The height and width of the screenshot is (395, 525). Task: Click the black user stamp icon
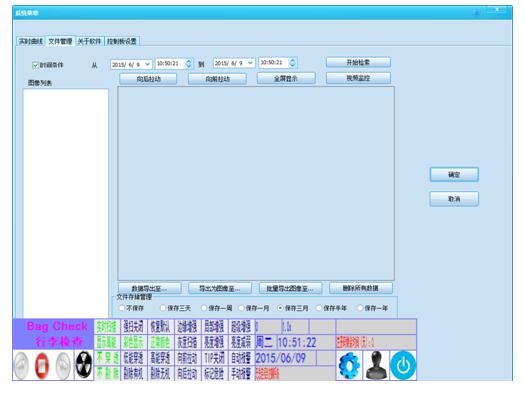coord(376,365)
